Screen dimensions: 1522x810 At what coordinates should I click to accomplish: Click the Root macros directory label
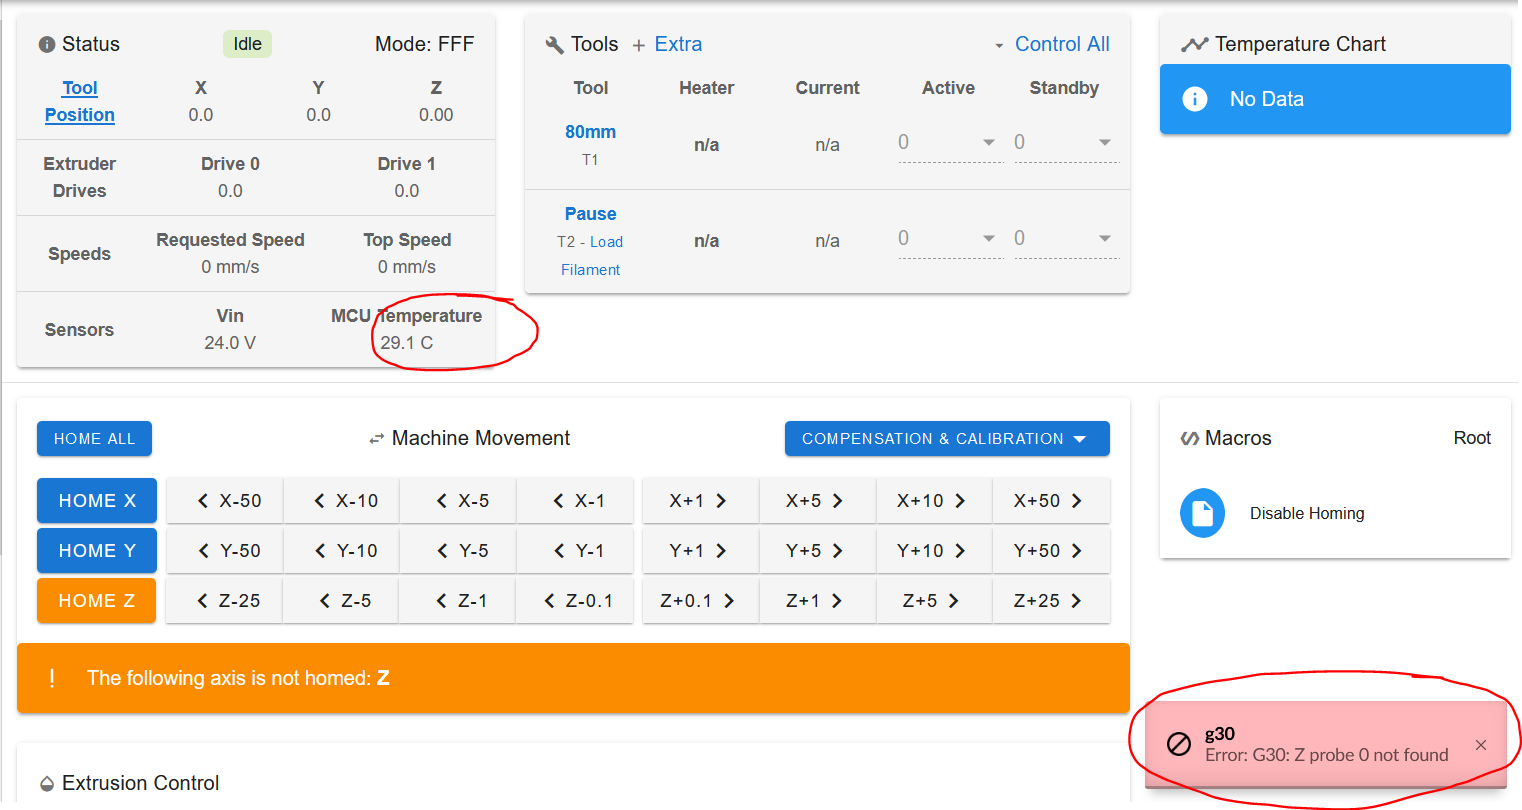click(x=1472, y=438)
